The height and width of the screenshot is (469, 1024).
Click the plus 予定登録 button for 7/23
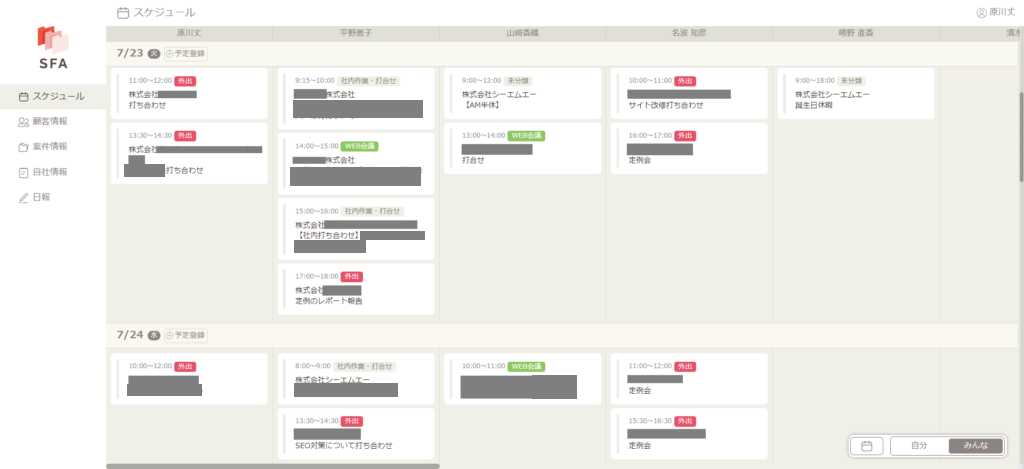point(186,54)
